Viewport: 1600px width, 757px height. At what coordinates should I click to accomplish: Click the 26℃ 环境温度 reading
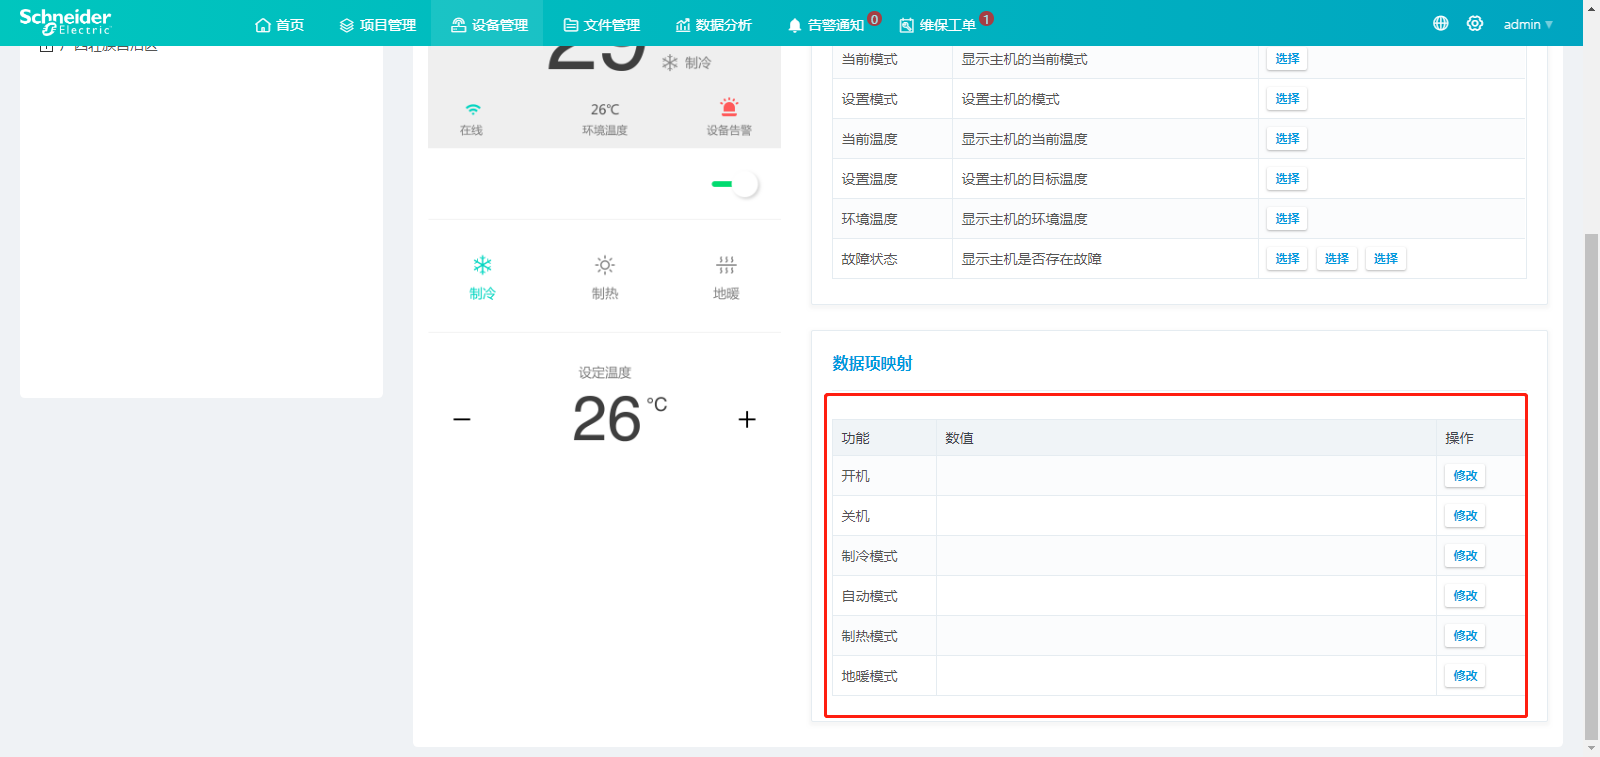tap(604, 118)
